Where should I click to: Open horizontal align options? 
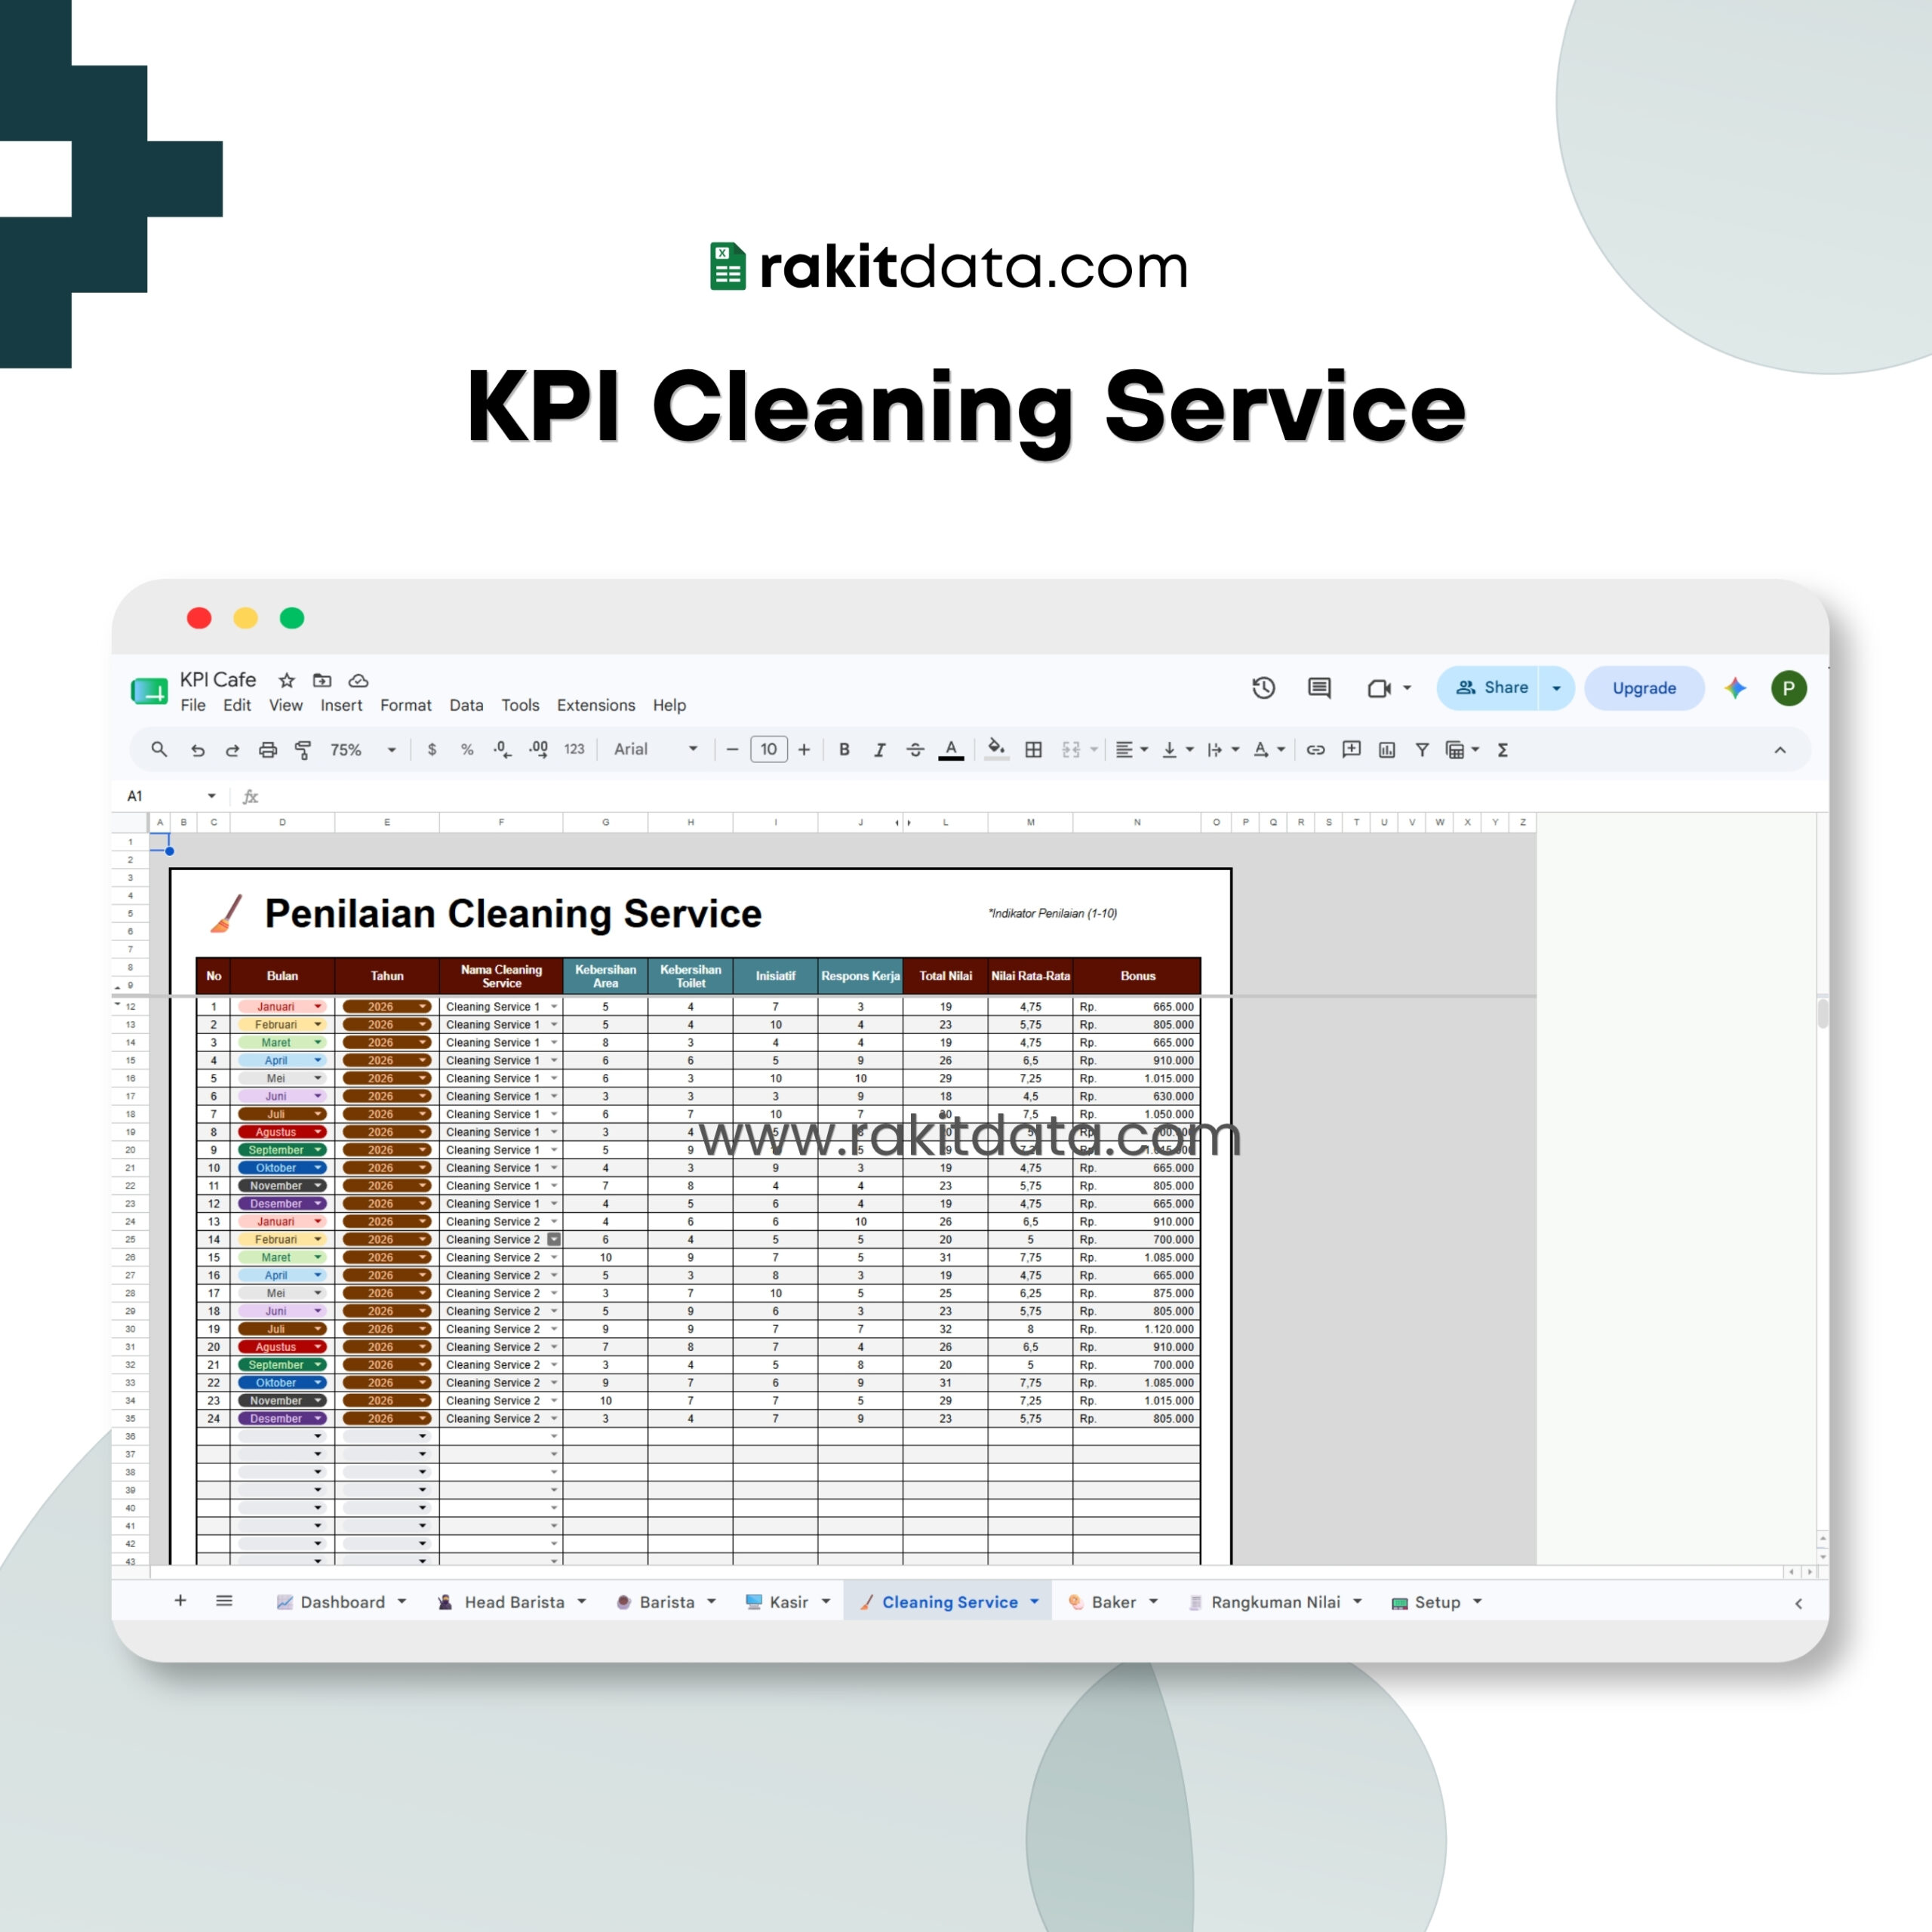[x=1131, y=750]
